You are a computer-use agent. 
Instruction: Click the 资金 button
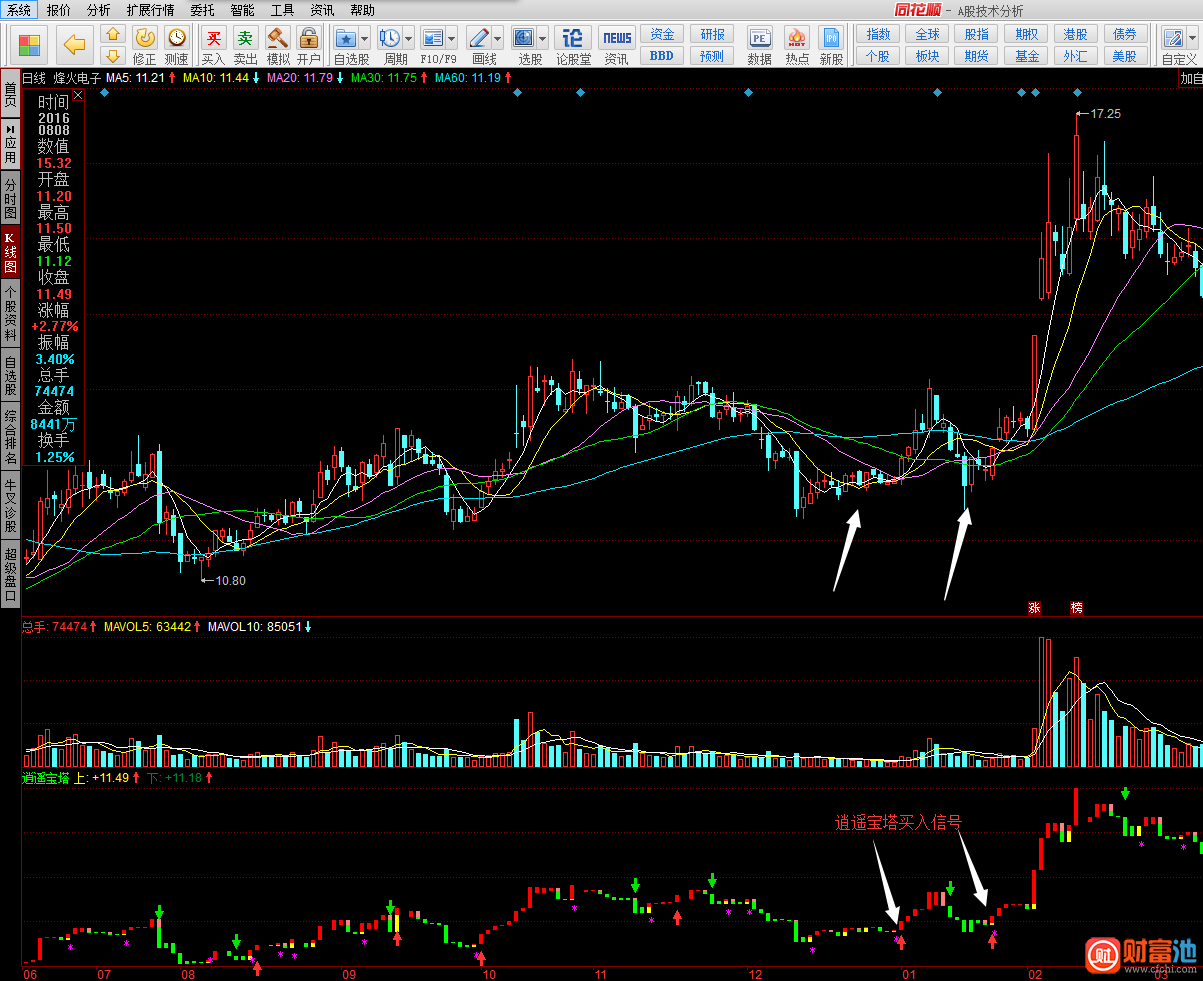coord(662,35)
